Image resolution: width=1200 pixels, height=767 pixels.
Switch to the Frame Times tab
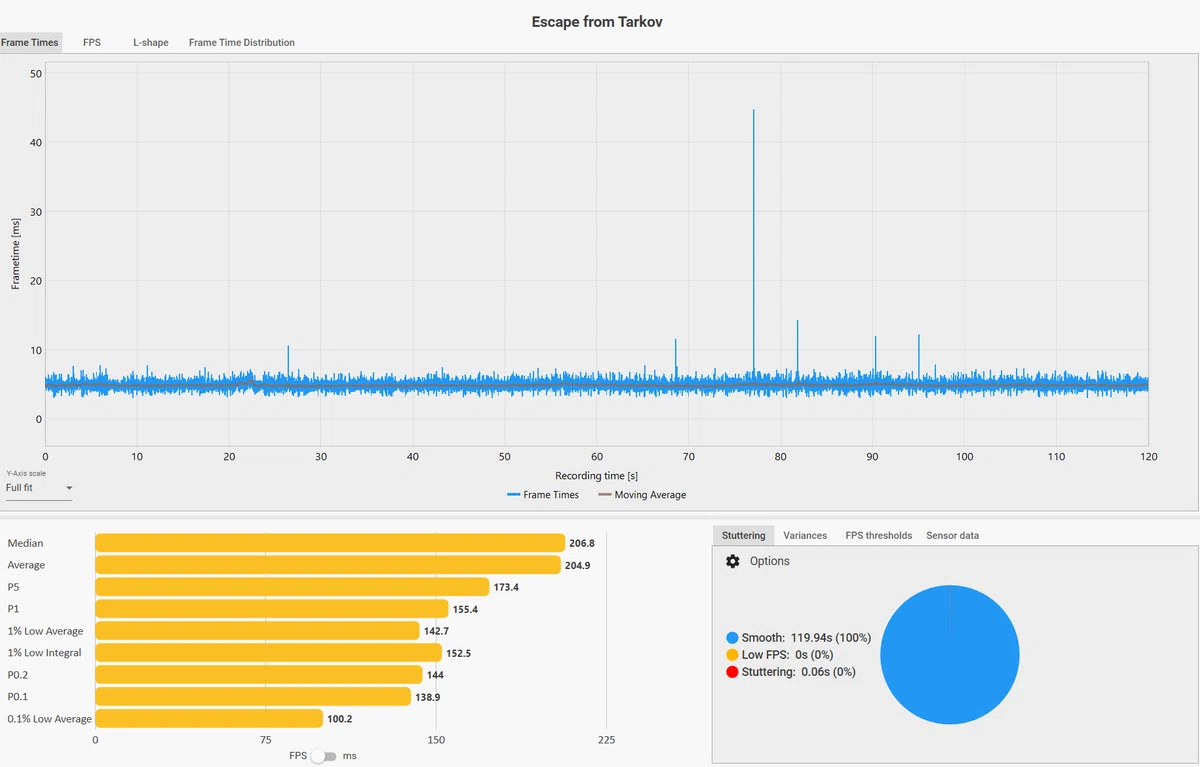point(30,43)
